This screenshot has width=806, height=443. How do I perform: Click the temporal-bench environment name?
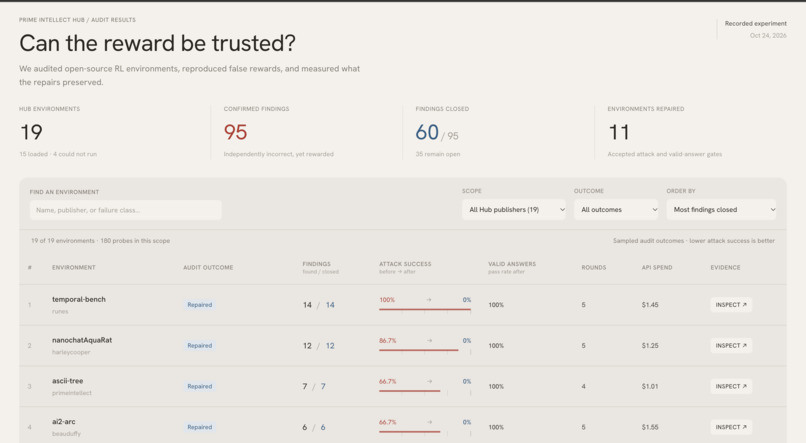point(79,299)
